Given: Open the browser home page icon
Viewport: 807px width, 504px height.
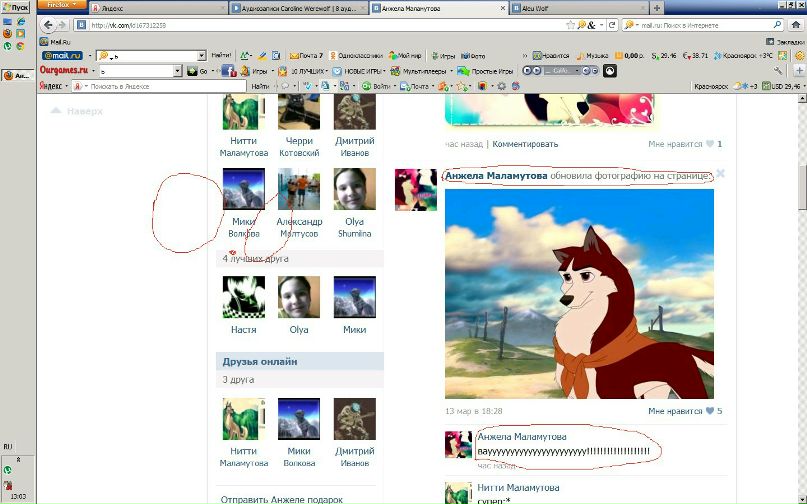Looking at the screenshot, I should click(795, 25).
